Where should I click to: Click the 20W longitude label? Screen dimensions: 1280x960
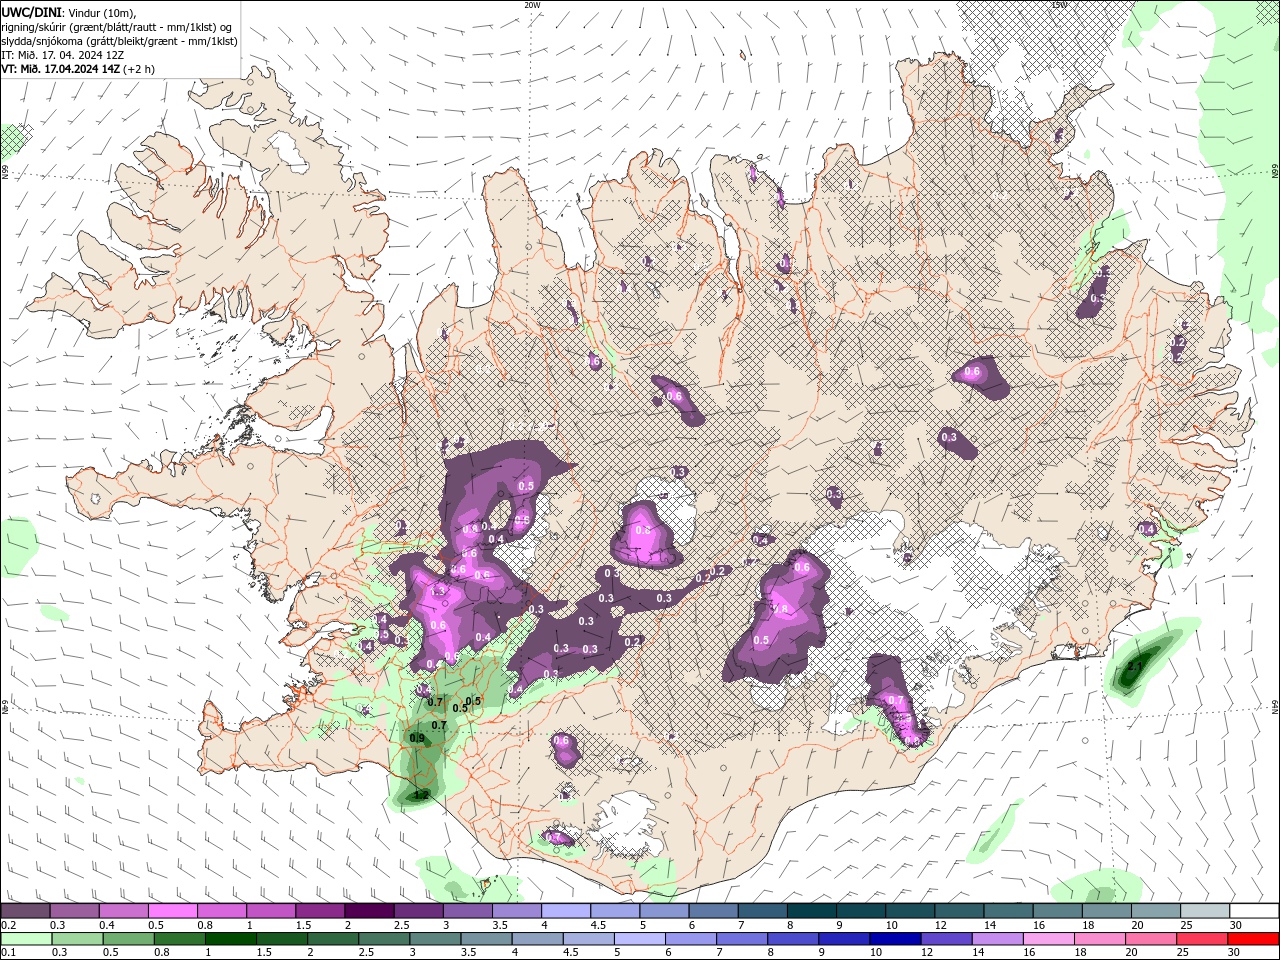click(533, 5)
